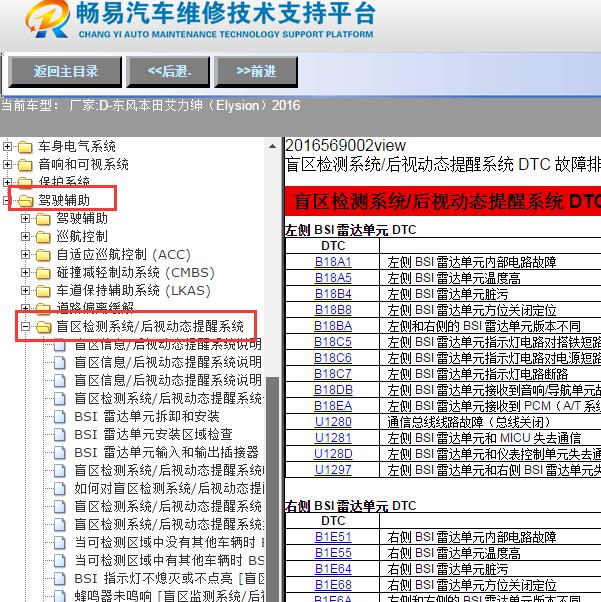Go back with the <<后退 button
601x602 pixels.
pyautogui.click(x=169, y=71)
